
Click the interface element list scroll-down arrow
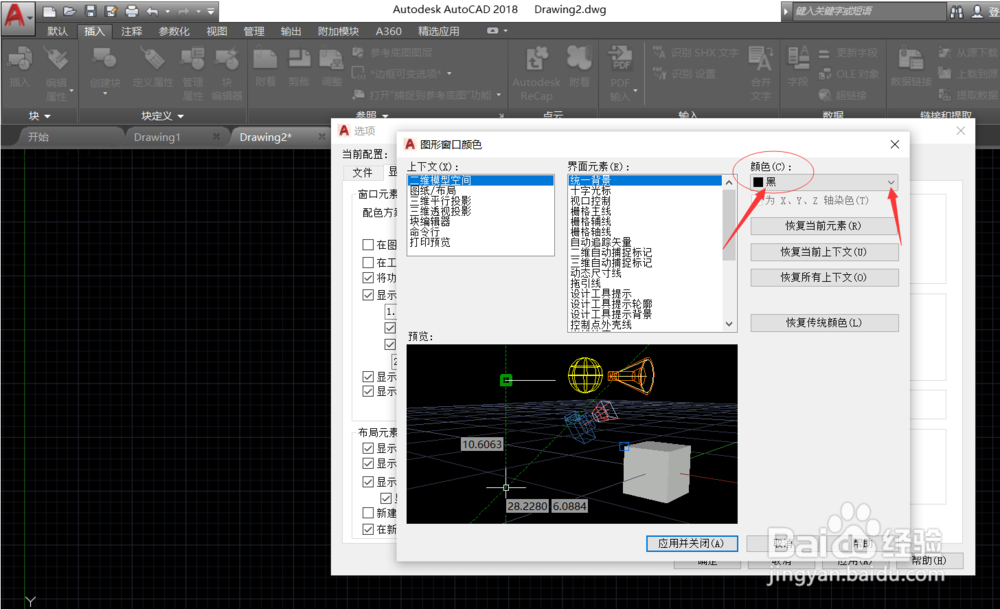coord(729,324)
